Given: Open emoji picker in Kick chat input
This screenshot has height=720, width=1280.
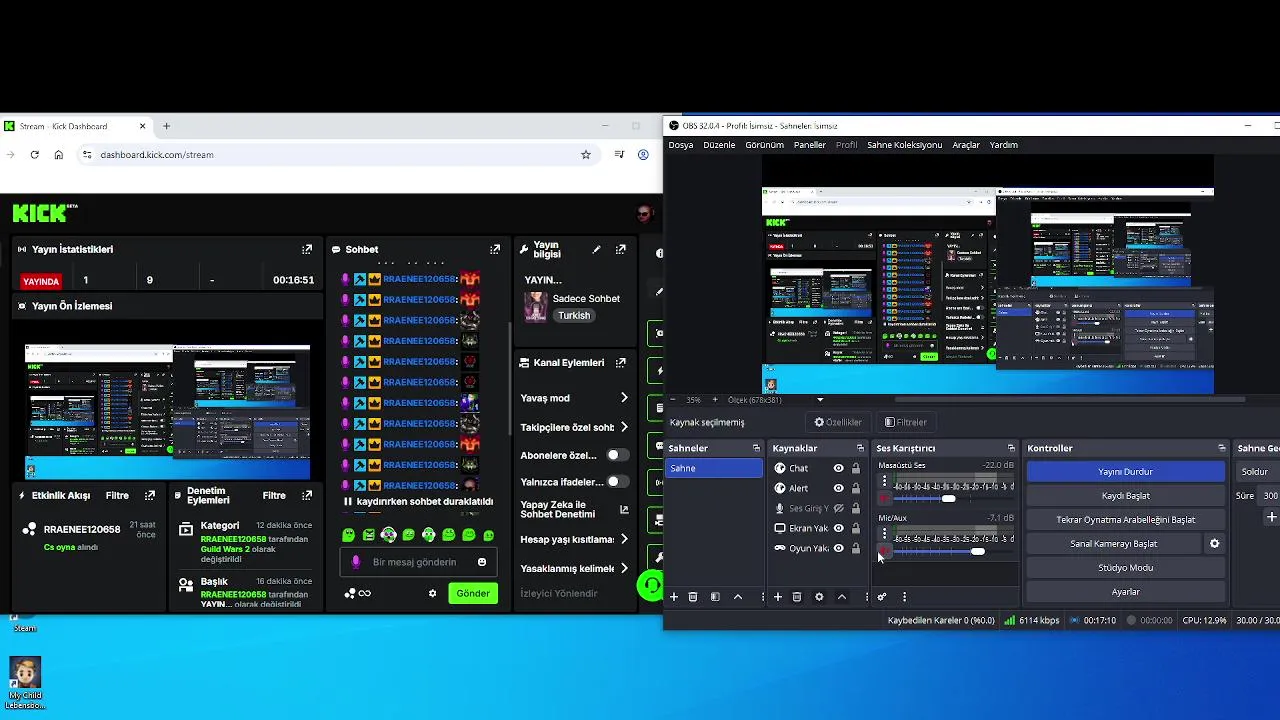Looking at the screenshot, I should 482,562.
